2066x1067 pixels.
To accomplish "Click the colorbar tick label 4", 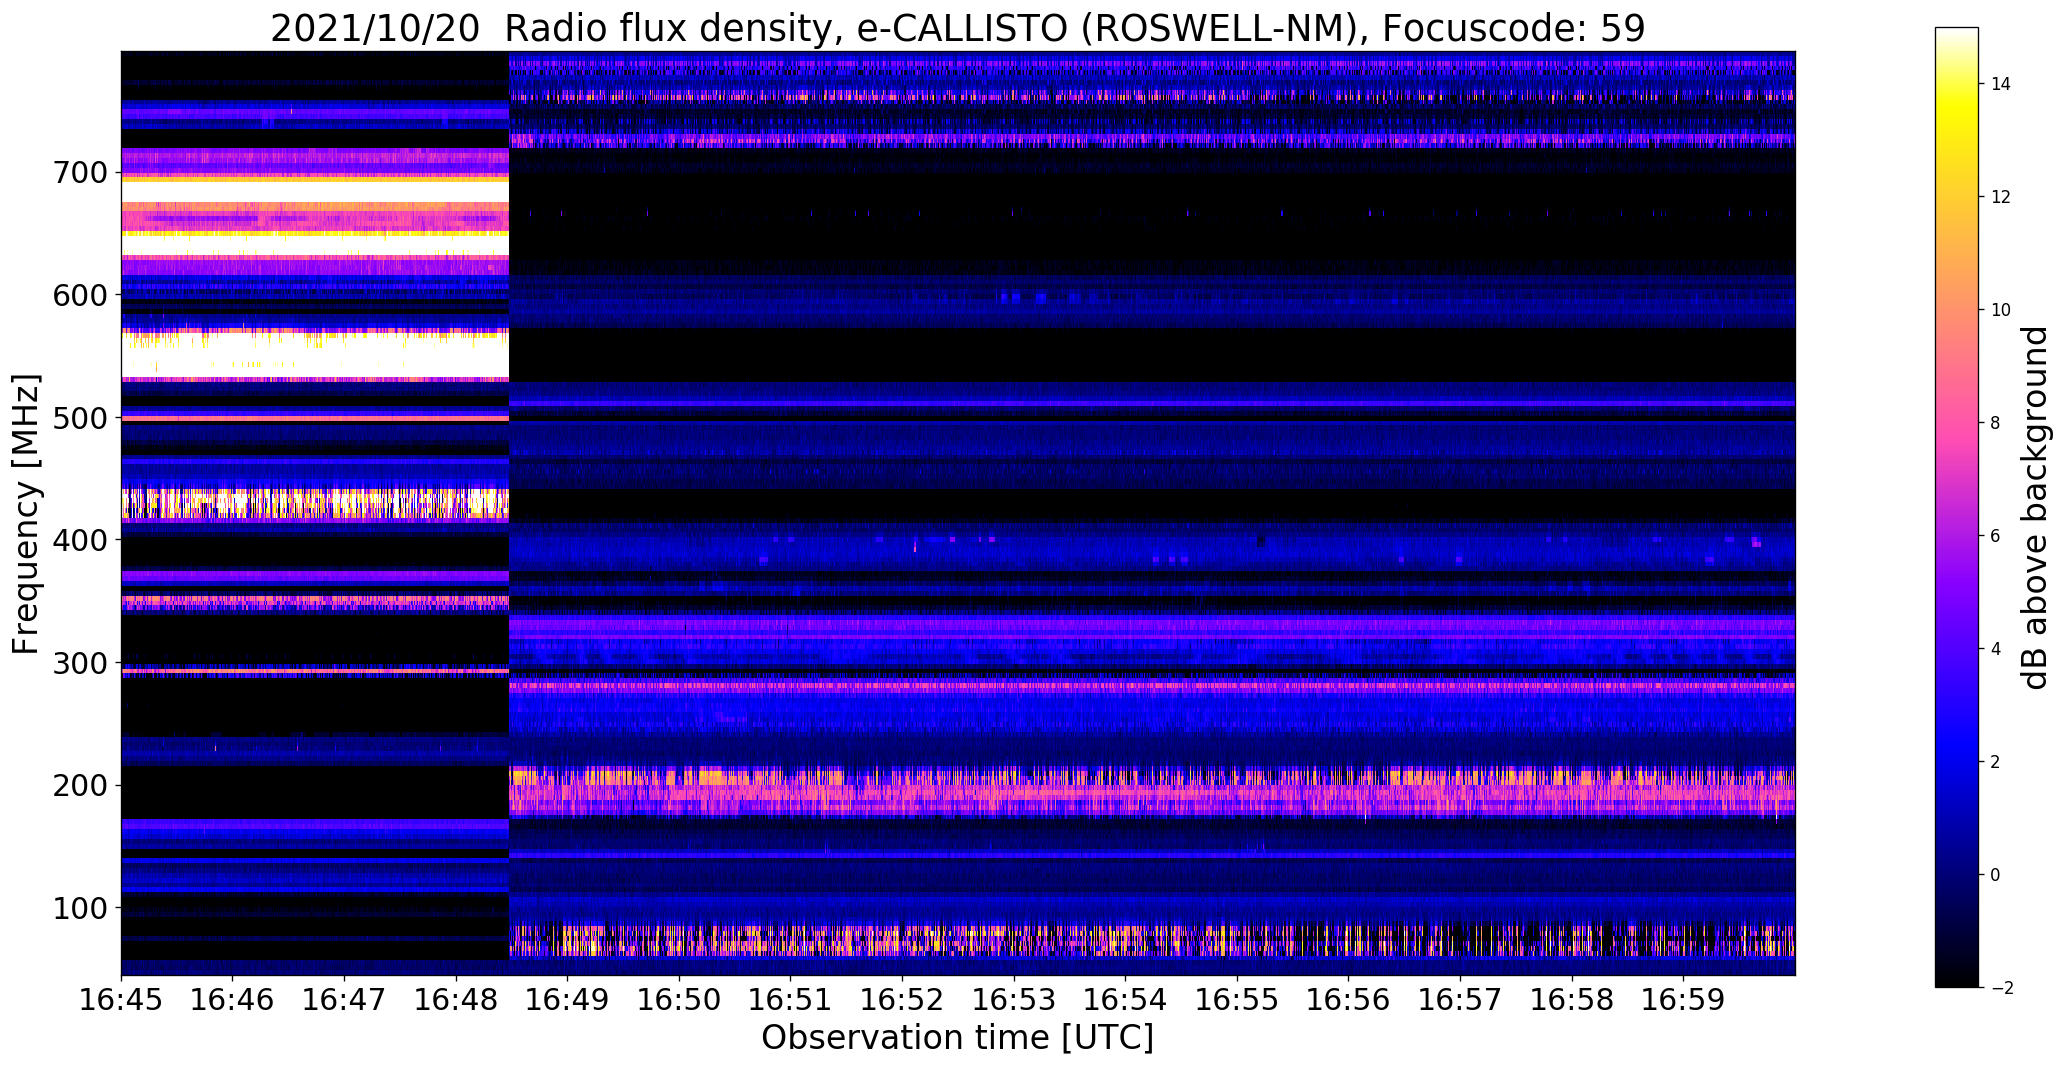I will [1995, 649].
